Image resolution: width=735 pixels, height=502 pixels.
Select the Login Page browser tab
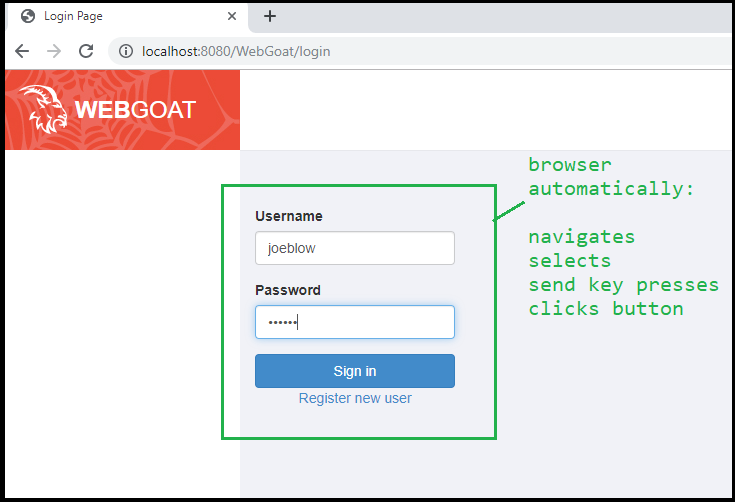point(127,16)
